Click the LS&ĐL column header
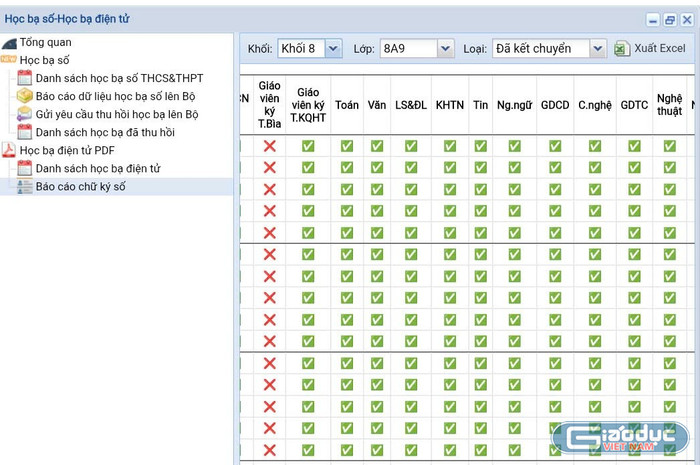Image resolution: width=700 pixels, height=465 pixels. [x=411, y=105]
